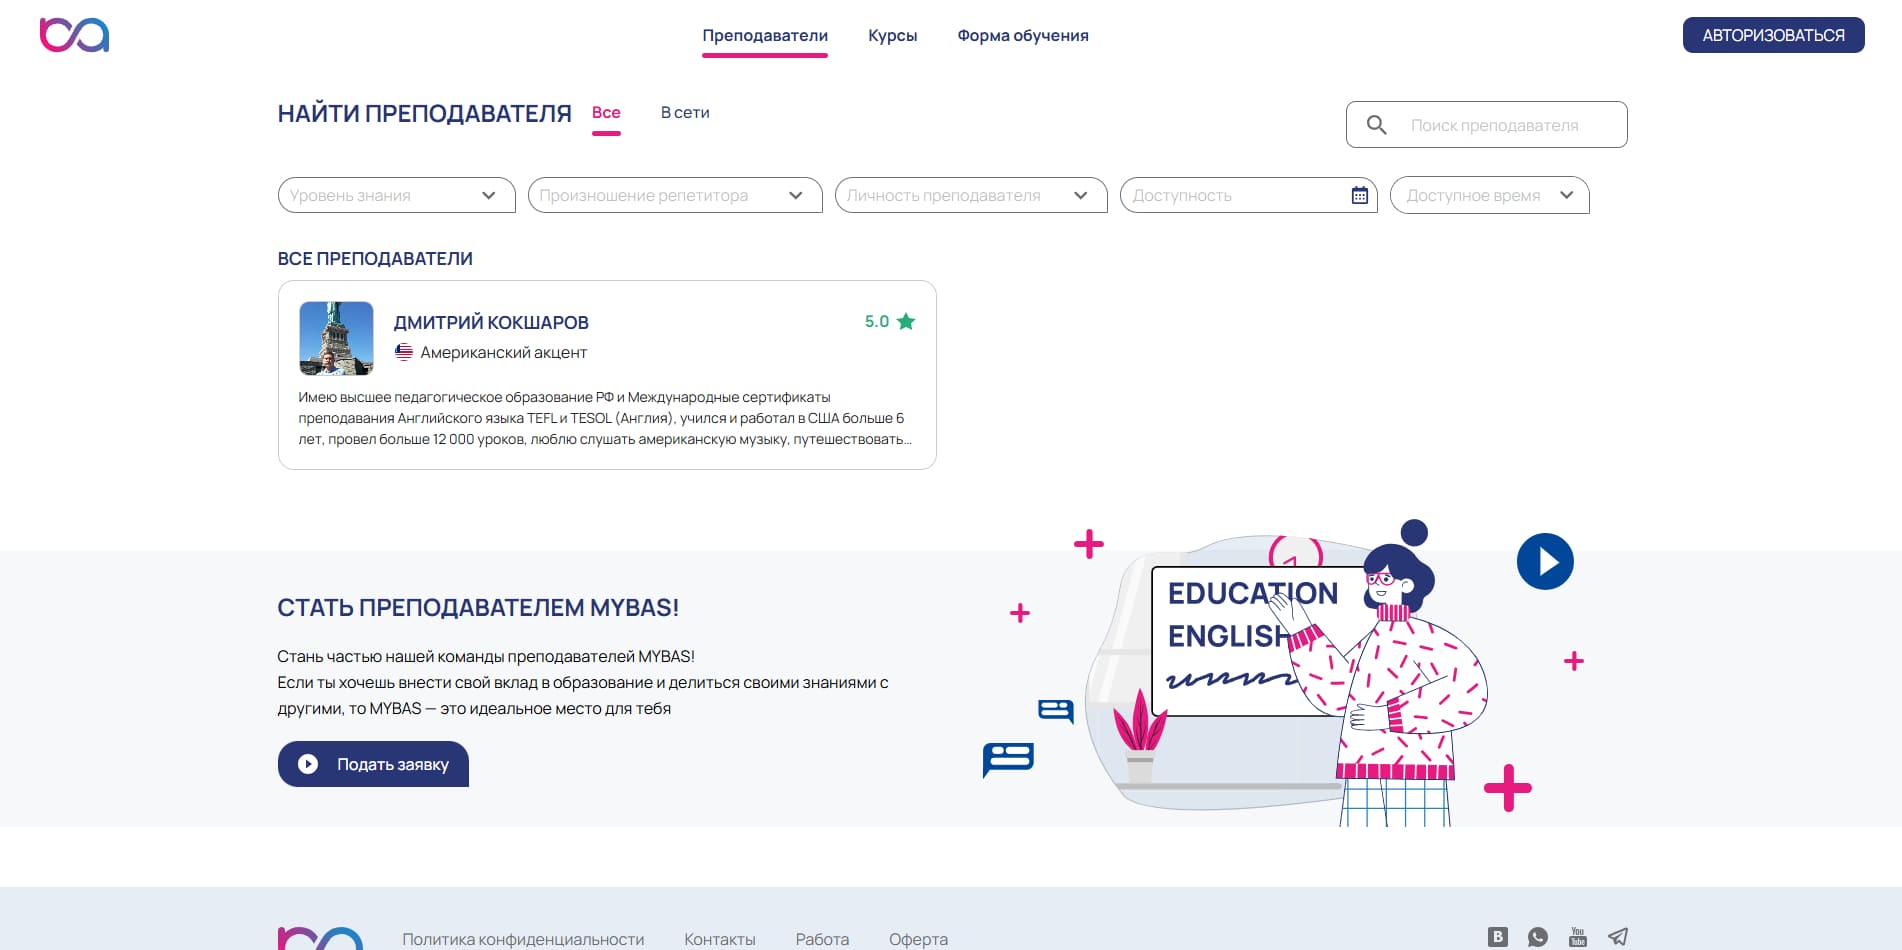Open Дмитрий Кокшаров's profile photo
The width and height of the screenshot is (1902, 950).
pyautogui.click(x=336, y=338)
